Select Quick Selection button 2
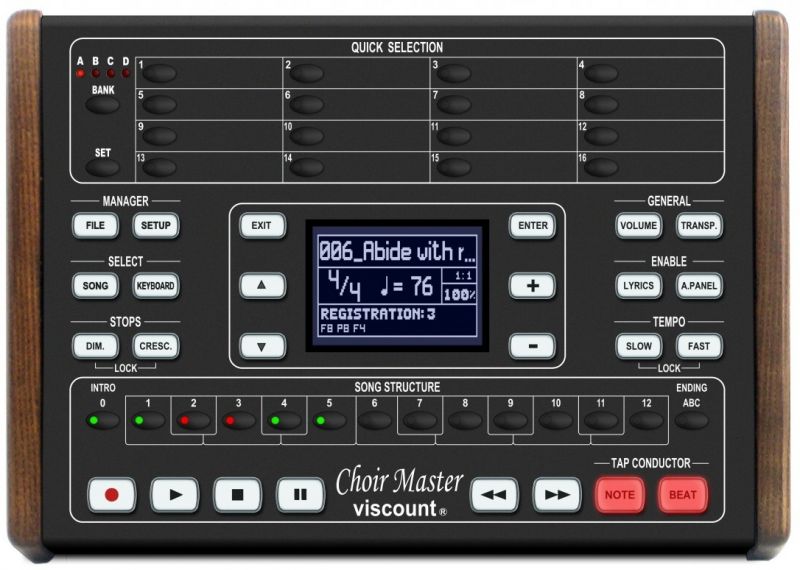Image resolution: width=800 pixels, height=570 pixels. coord(307,73)
